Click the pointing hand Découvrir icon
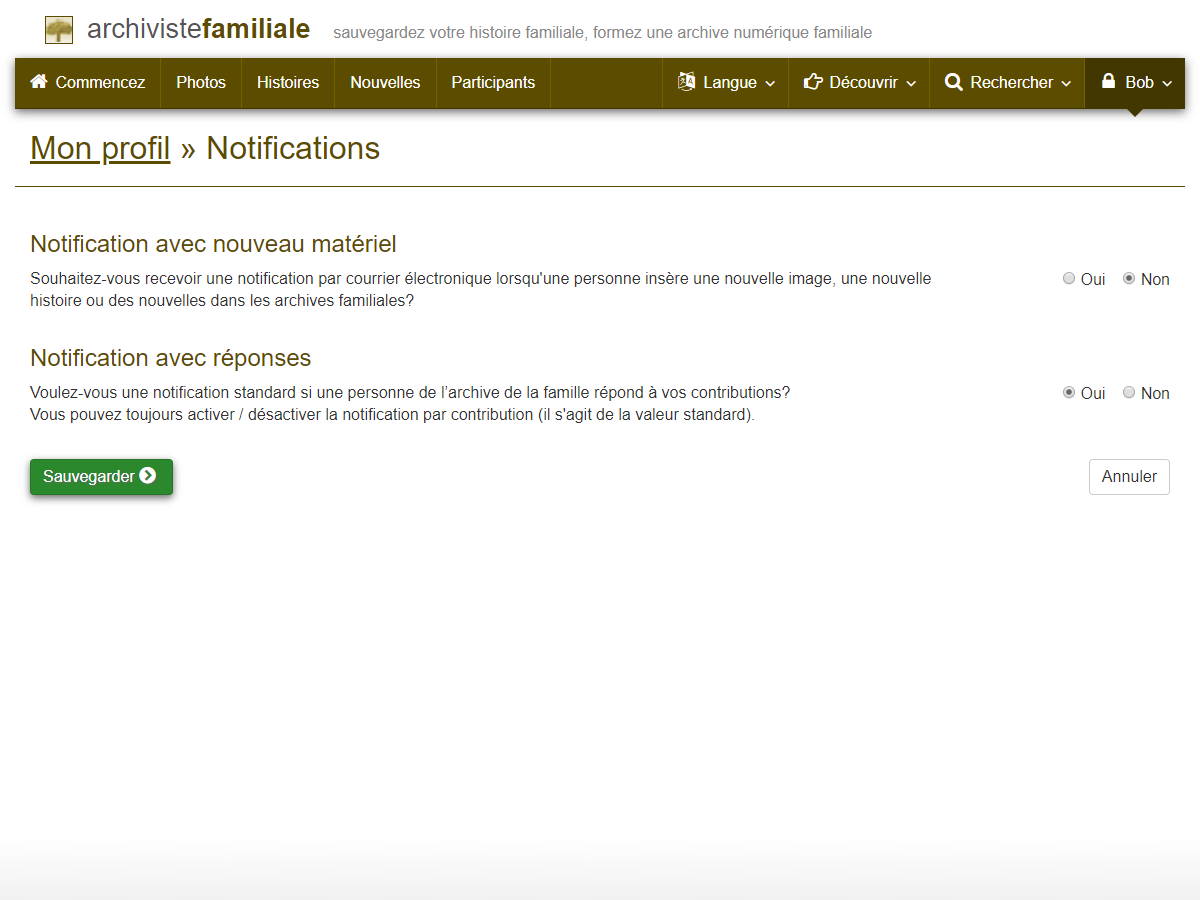Viewport: 1200px width, 900px height. [x=813, y=82]
